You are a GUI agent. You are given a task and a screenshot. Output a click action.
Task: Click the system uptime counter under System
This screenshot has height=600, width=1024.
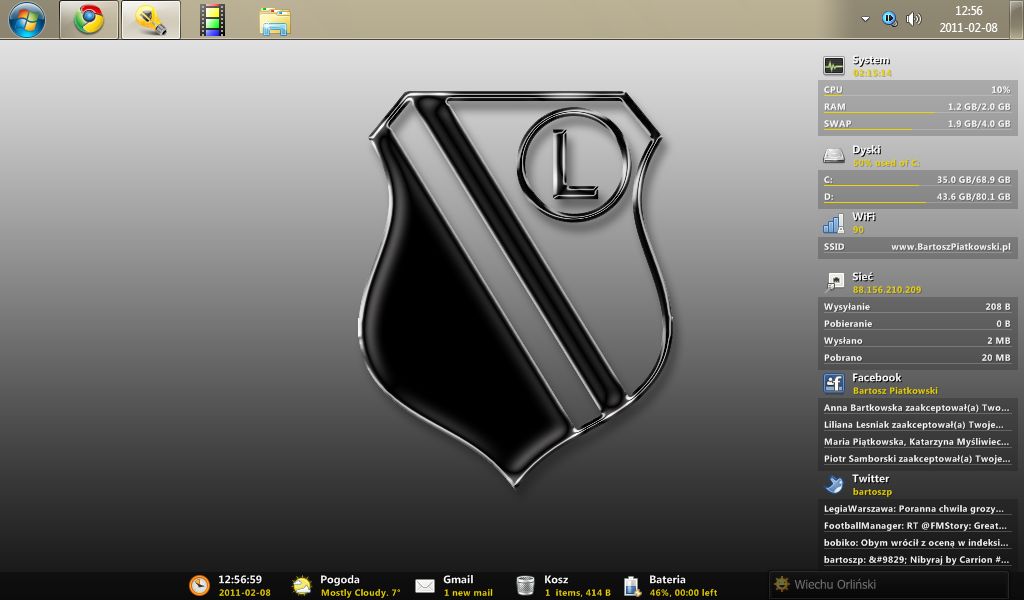pos(872,73)
